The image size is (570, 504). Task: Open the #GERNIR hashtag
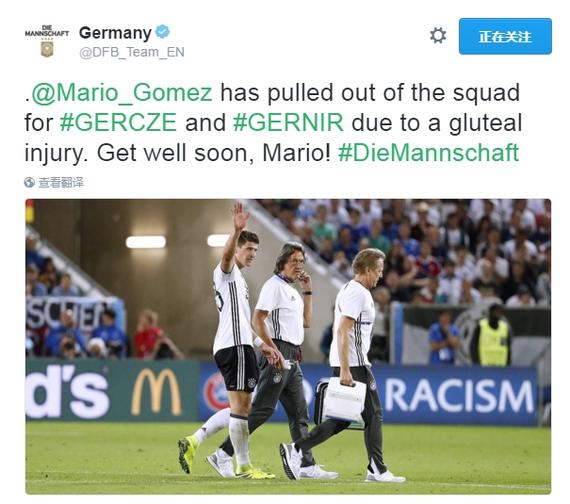coord(288,123)
